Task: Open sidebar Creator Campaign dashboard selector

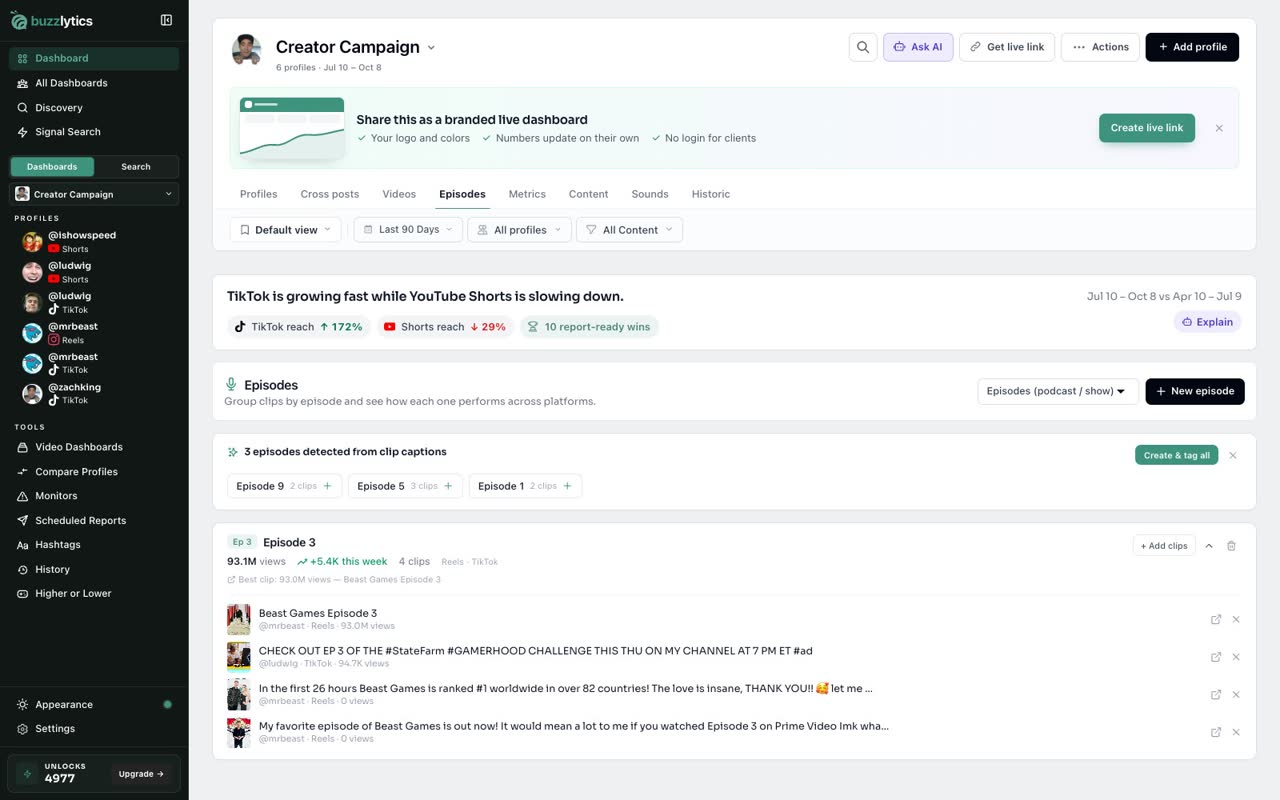Action: pyautogui.click(x=94, y=194)
